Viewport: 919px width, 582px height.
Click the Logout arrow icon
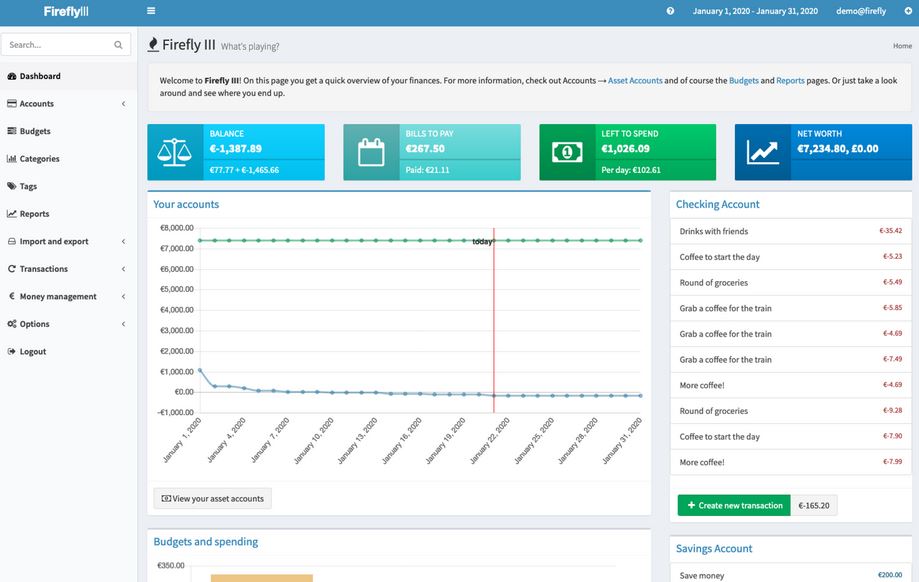click(12, 352)
